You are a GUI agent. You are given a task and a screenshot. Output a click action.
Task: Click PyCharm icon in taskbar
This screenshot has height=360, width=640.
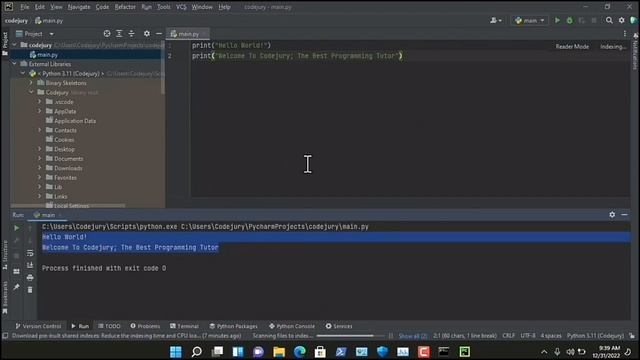pyautogui.click(x=464, y=351)
